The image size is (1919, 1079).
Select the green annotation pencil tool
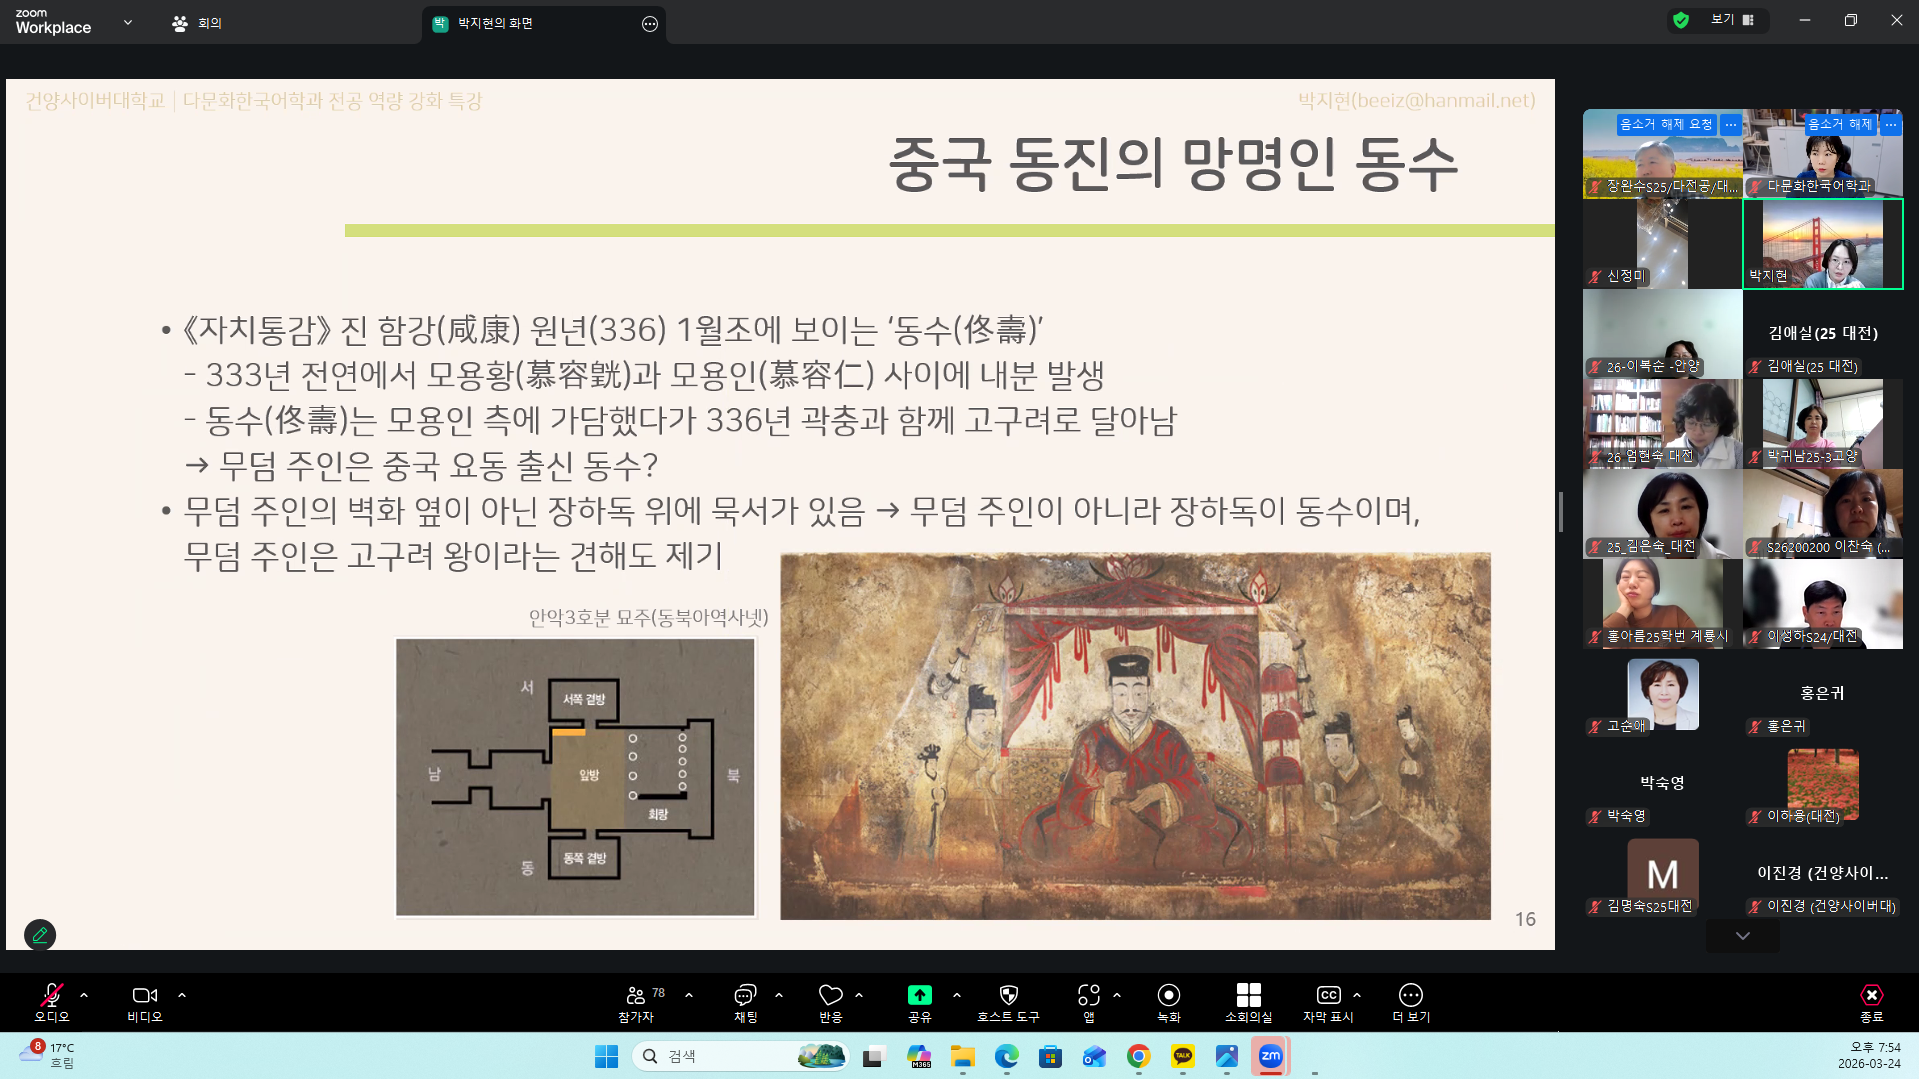pyautogui.click(x=40, y=934)
